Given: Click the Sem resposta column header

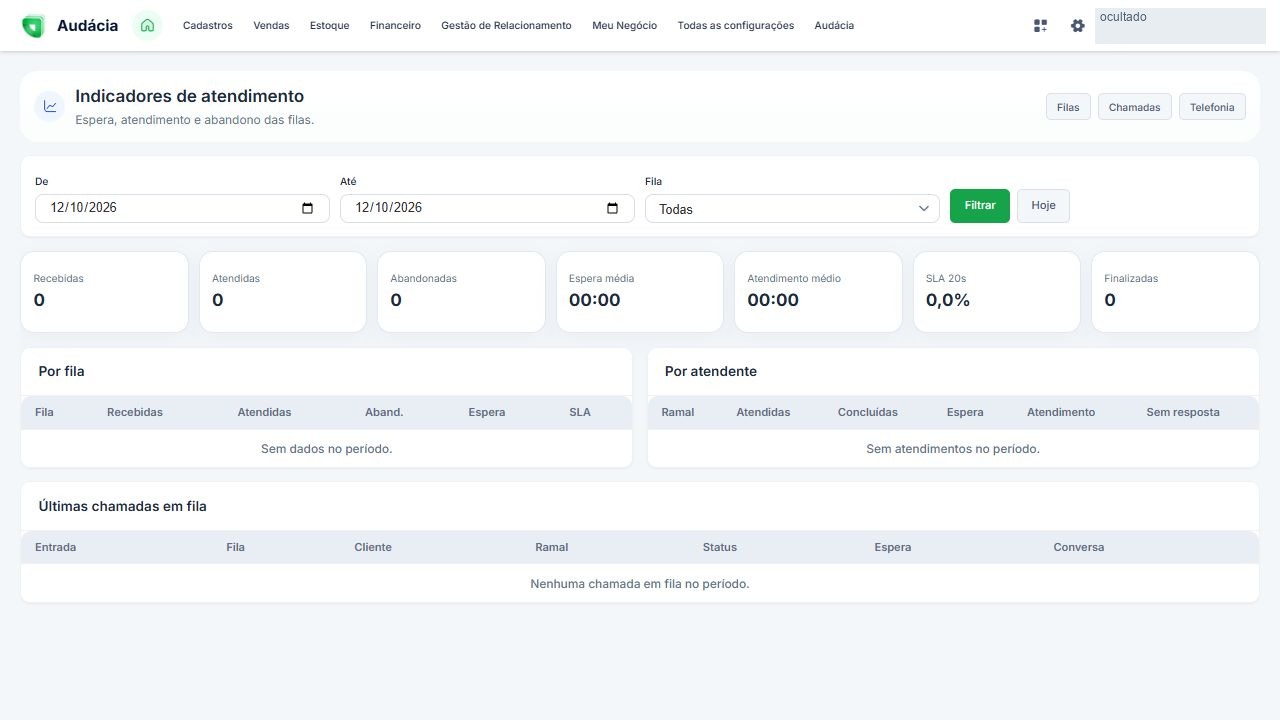Looking at the screenshot, I should [1183, 412].
